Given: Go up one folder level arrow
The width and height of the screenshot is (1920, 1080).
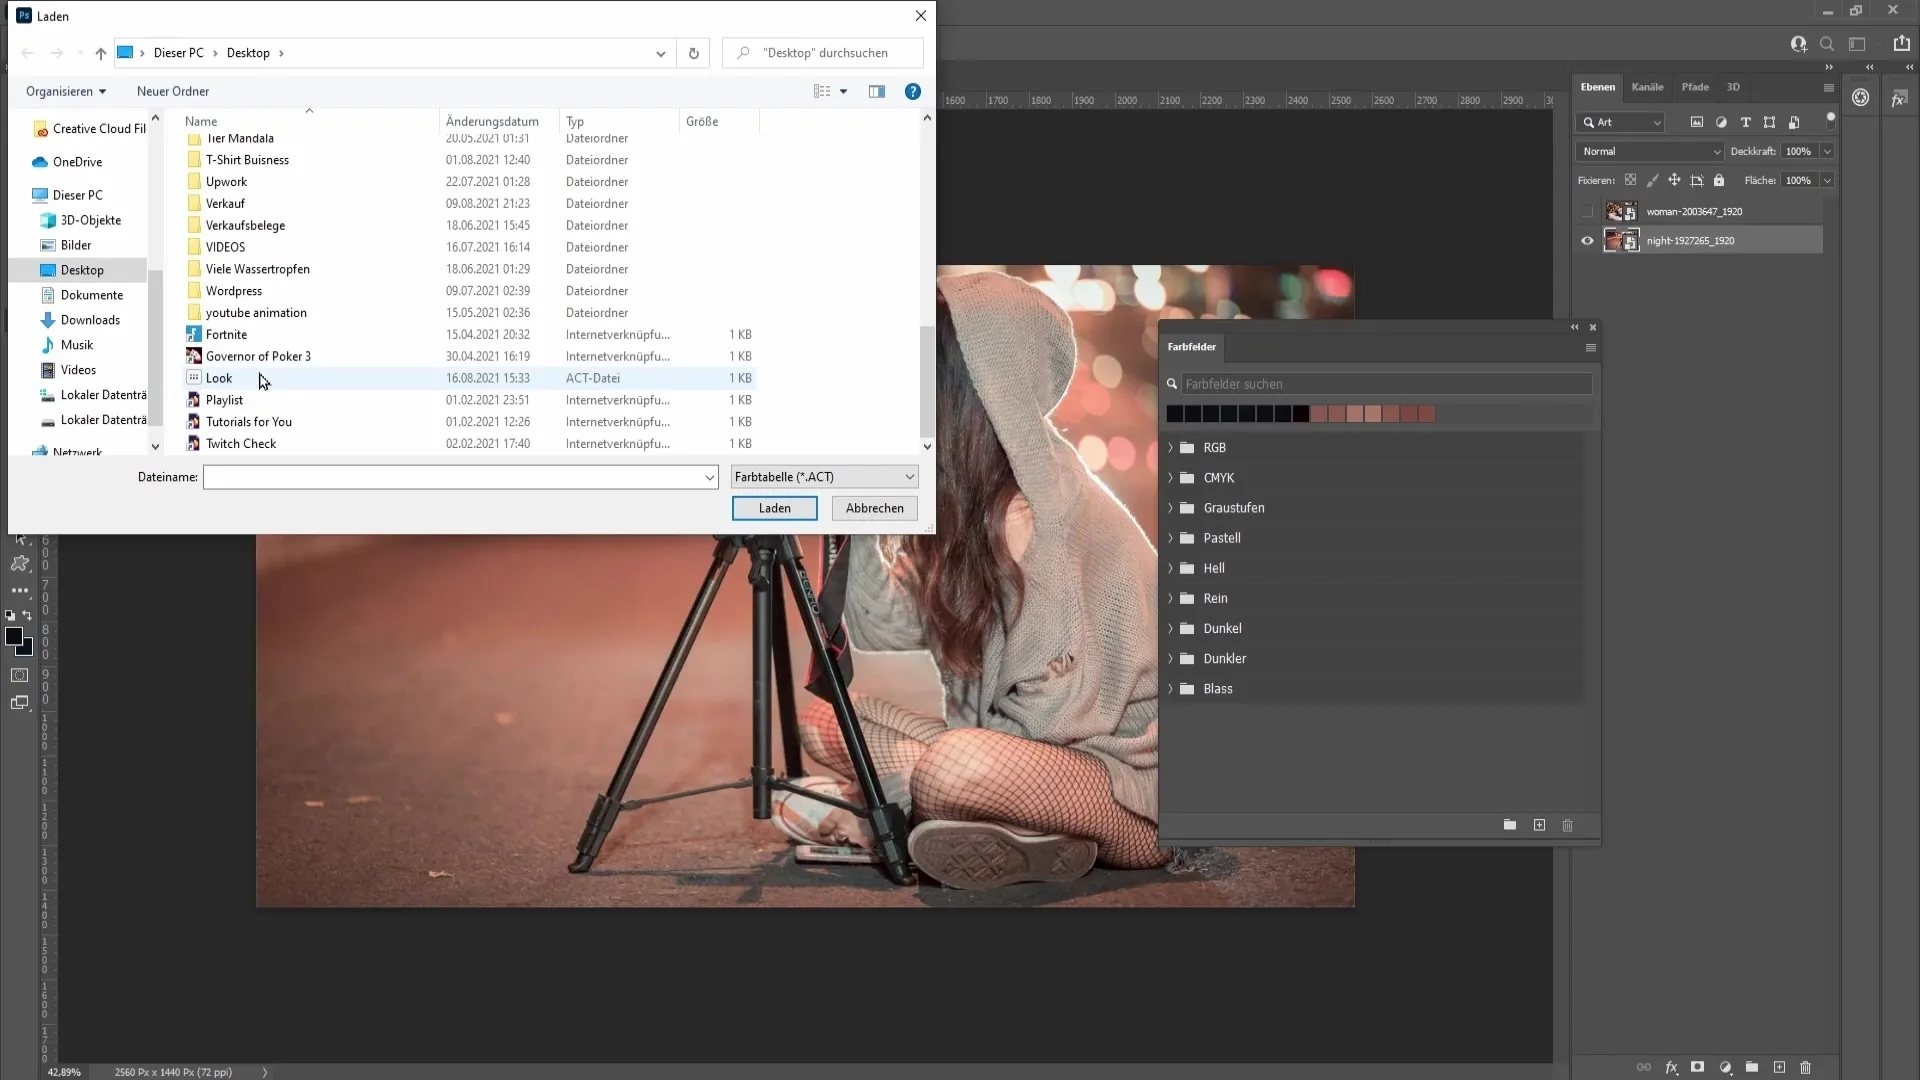Looking at the screenshot, I should [x=101, y=53].
